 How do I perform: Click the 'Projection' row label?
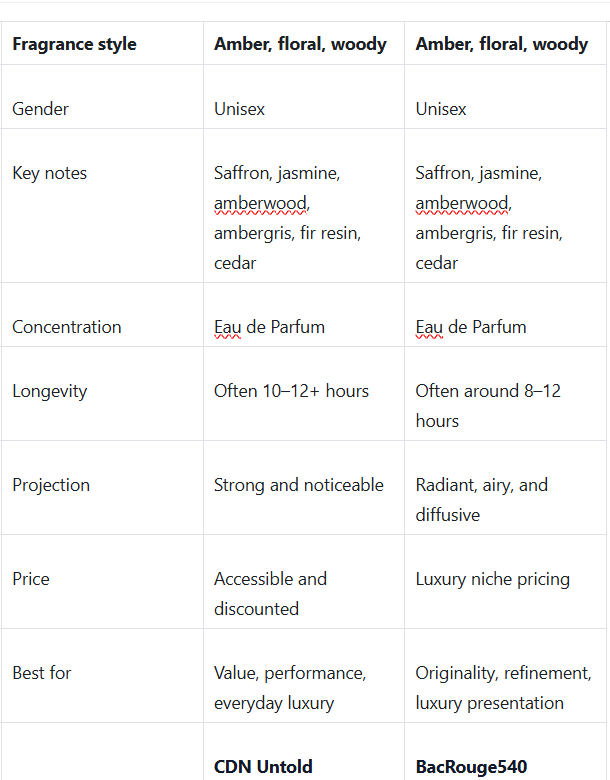tap(51, 485)
